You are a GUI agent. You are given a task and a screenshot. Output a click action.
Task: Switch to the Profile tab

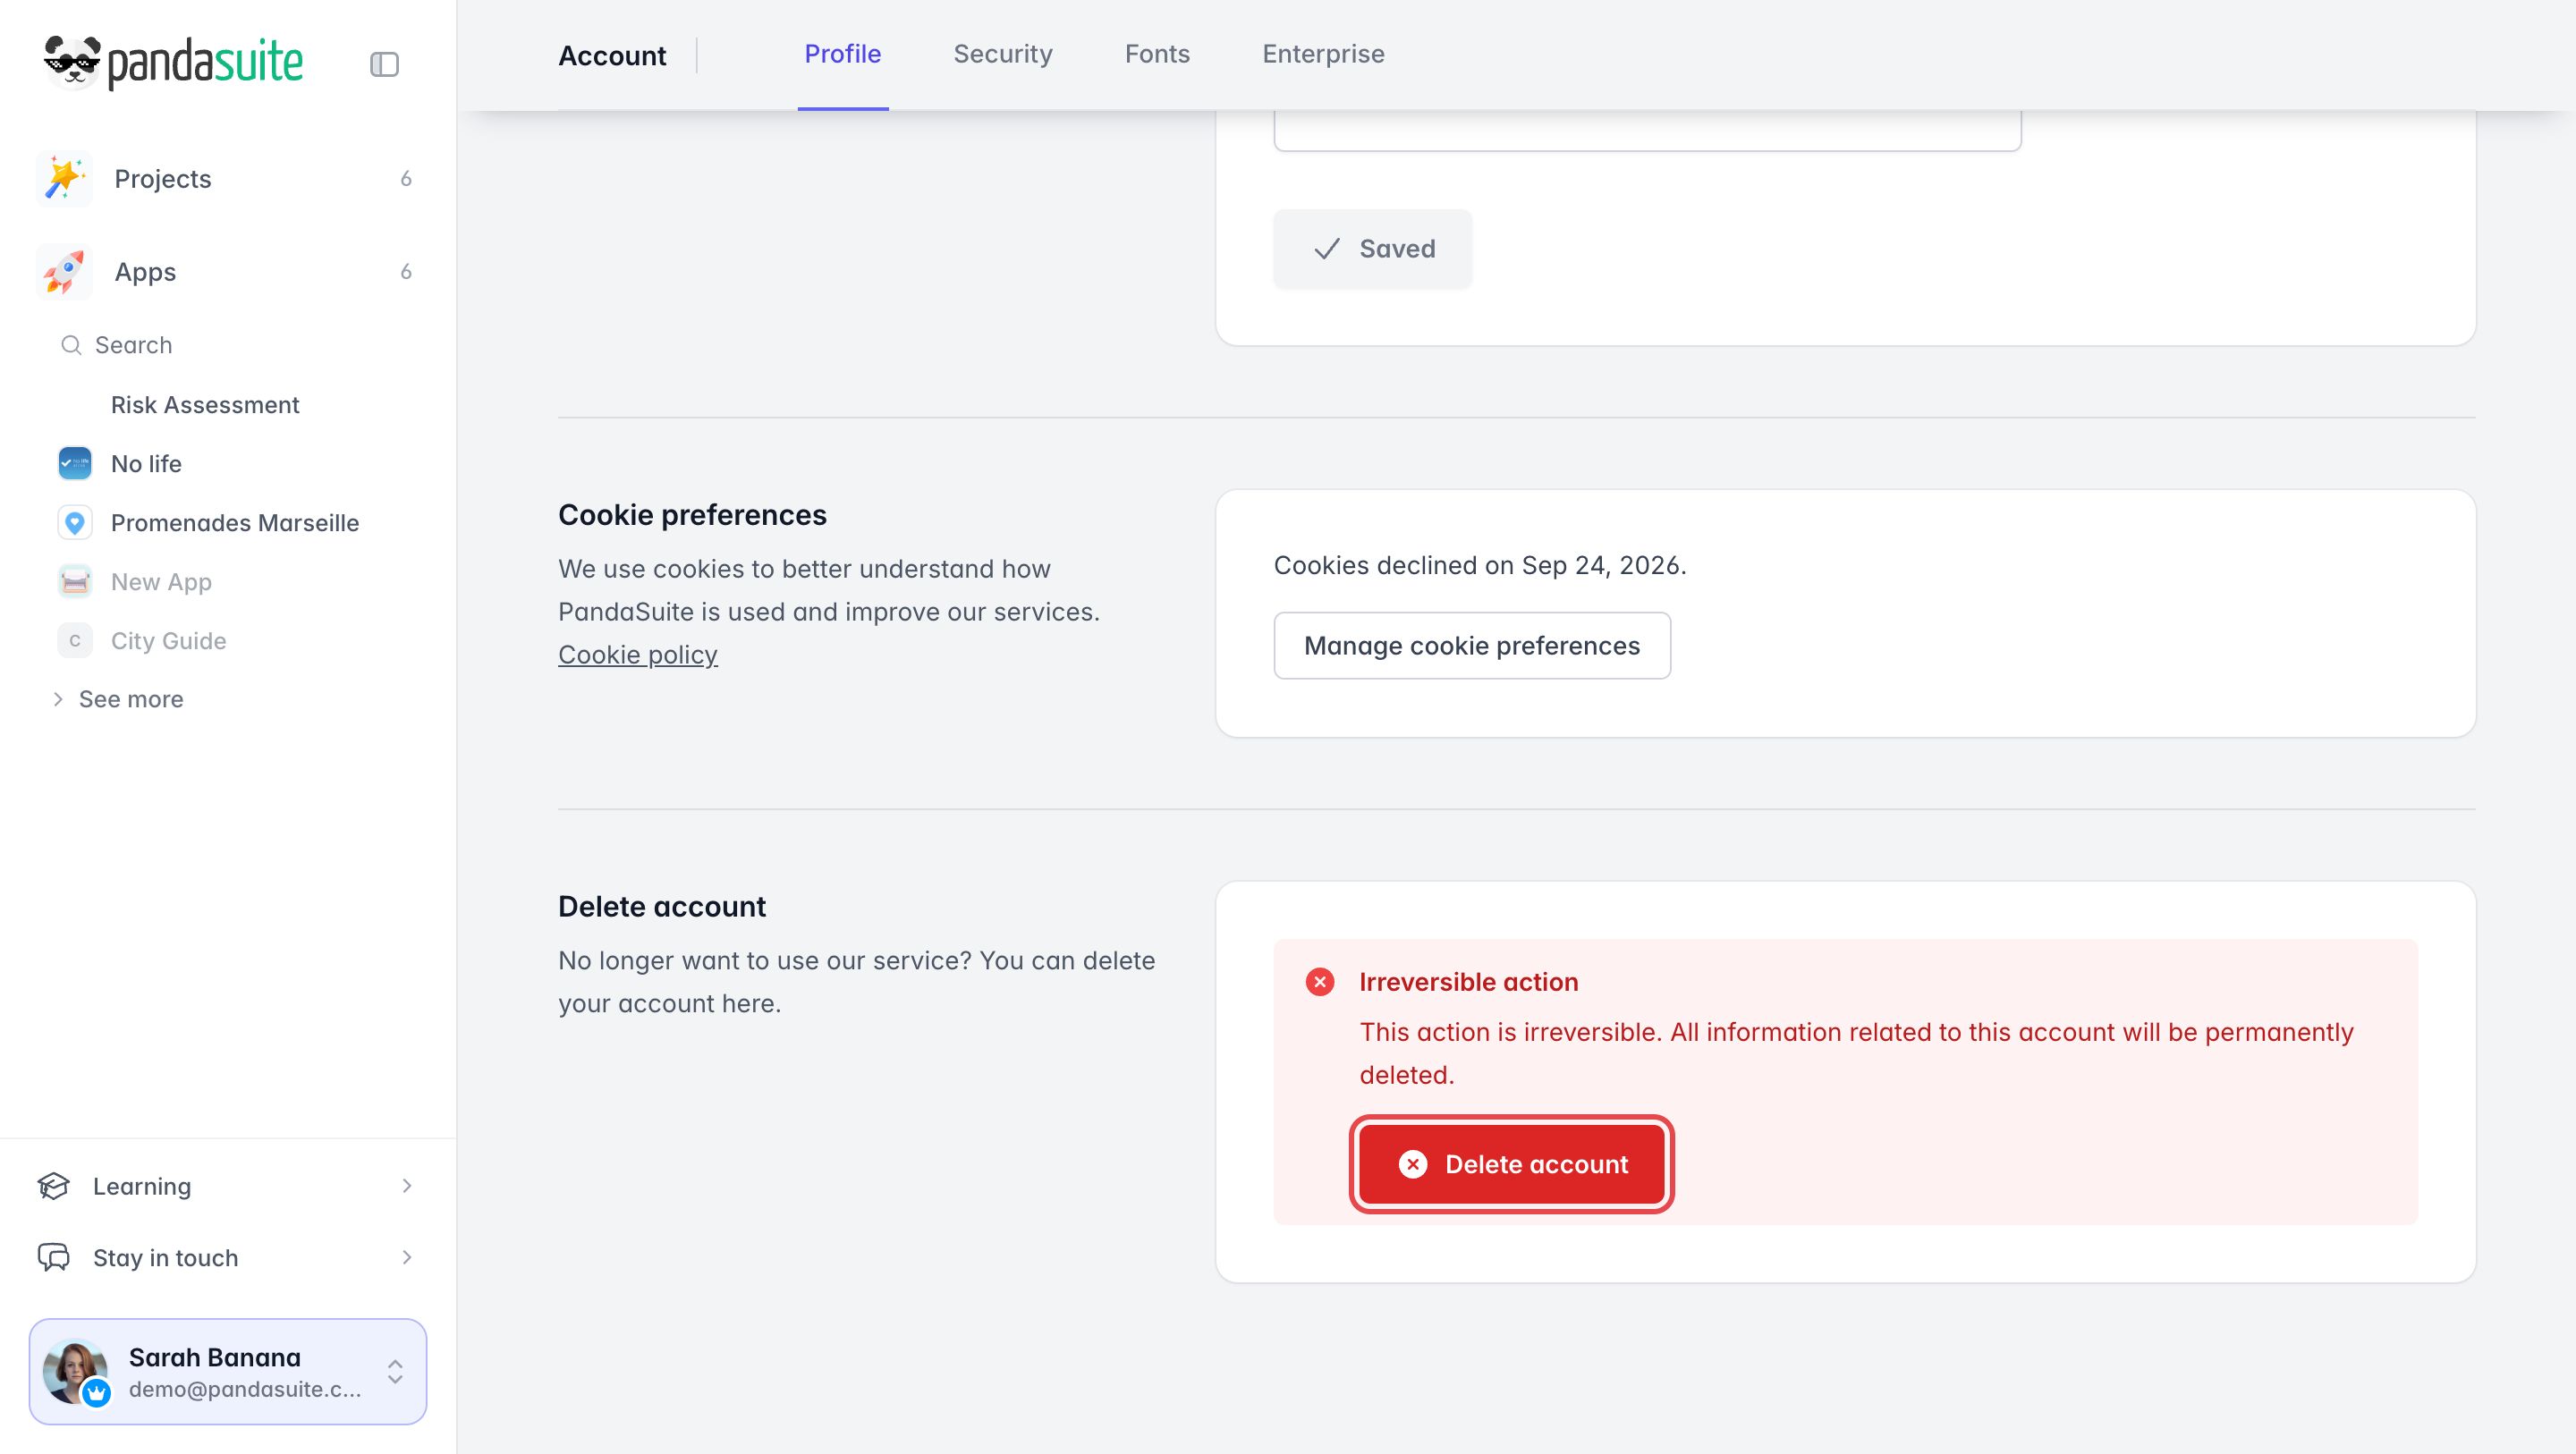pyautogui.click(x=843, y=54)
